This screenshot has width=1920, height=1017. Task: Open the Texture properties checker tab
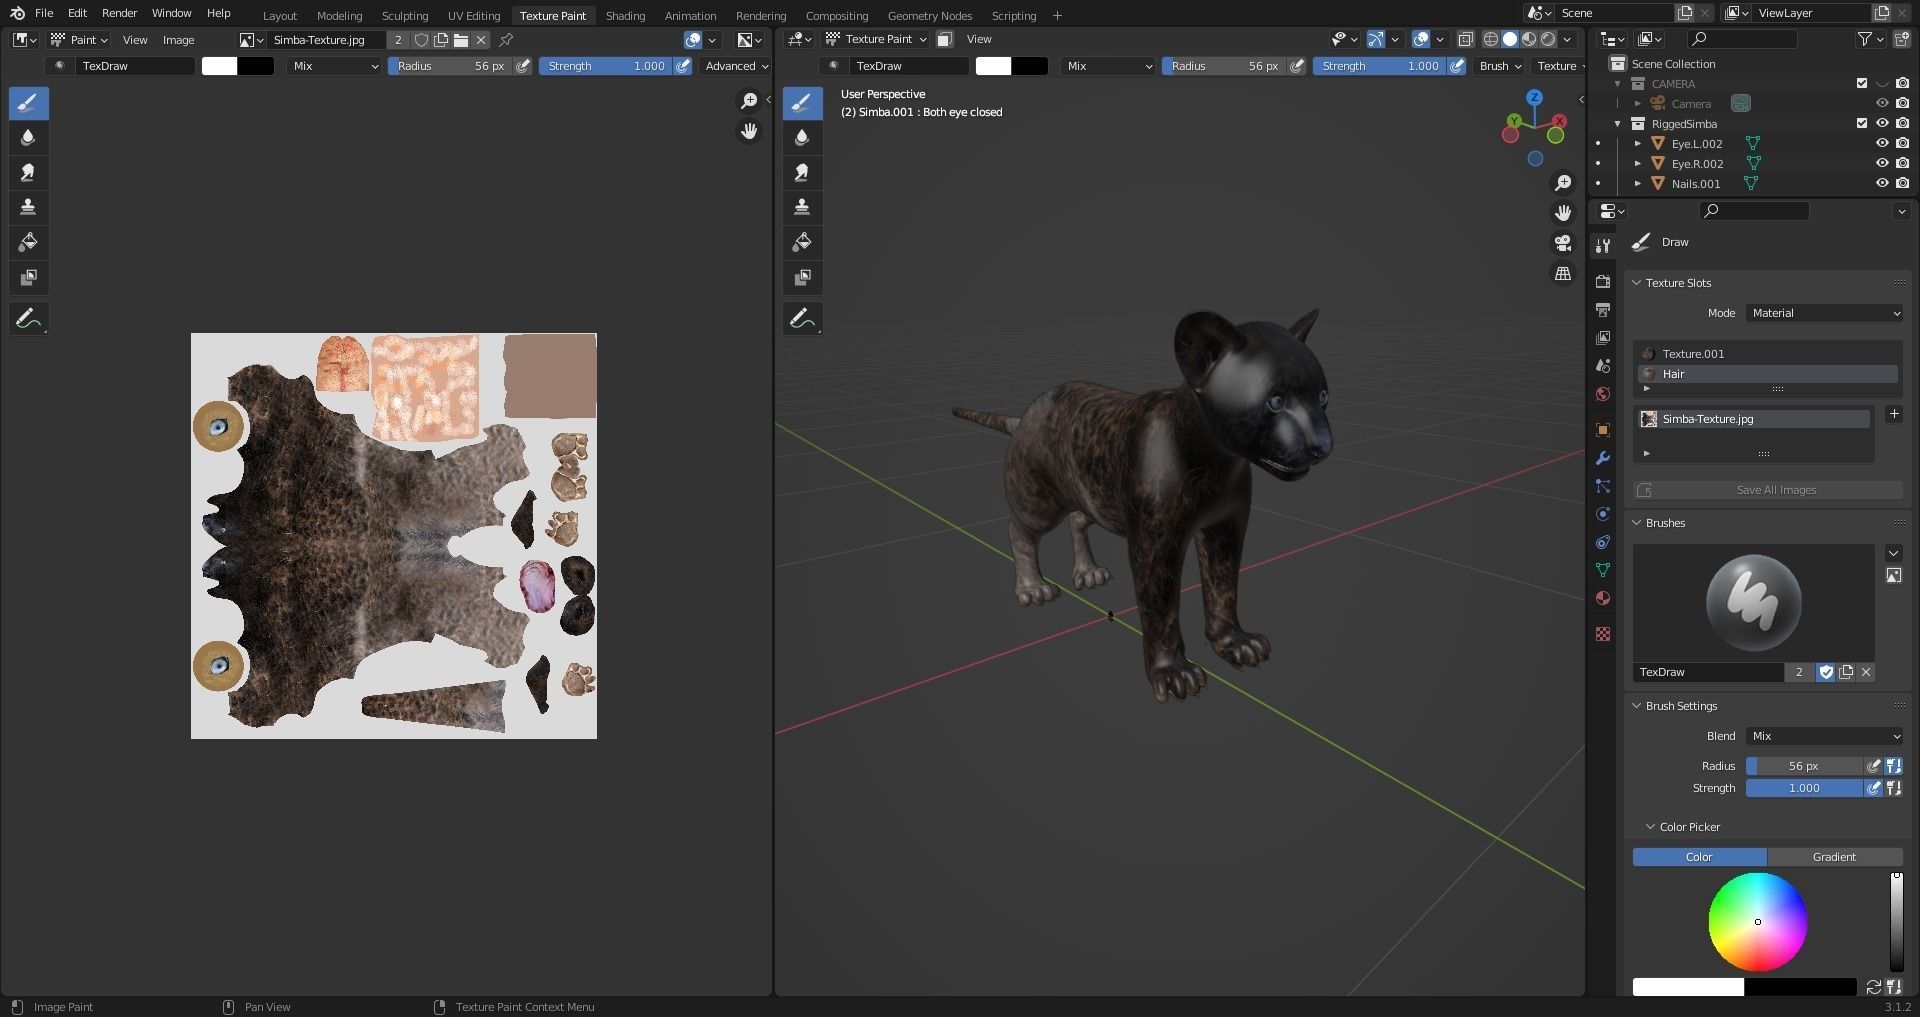tap(1603, 634)
